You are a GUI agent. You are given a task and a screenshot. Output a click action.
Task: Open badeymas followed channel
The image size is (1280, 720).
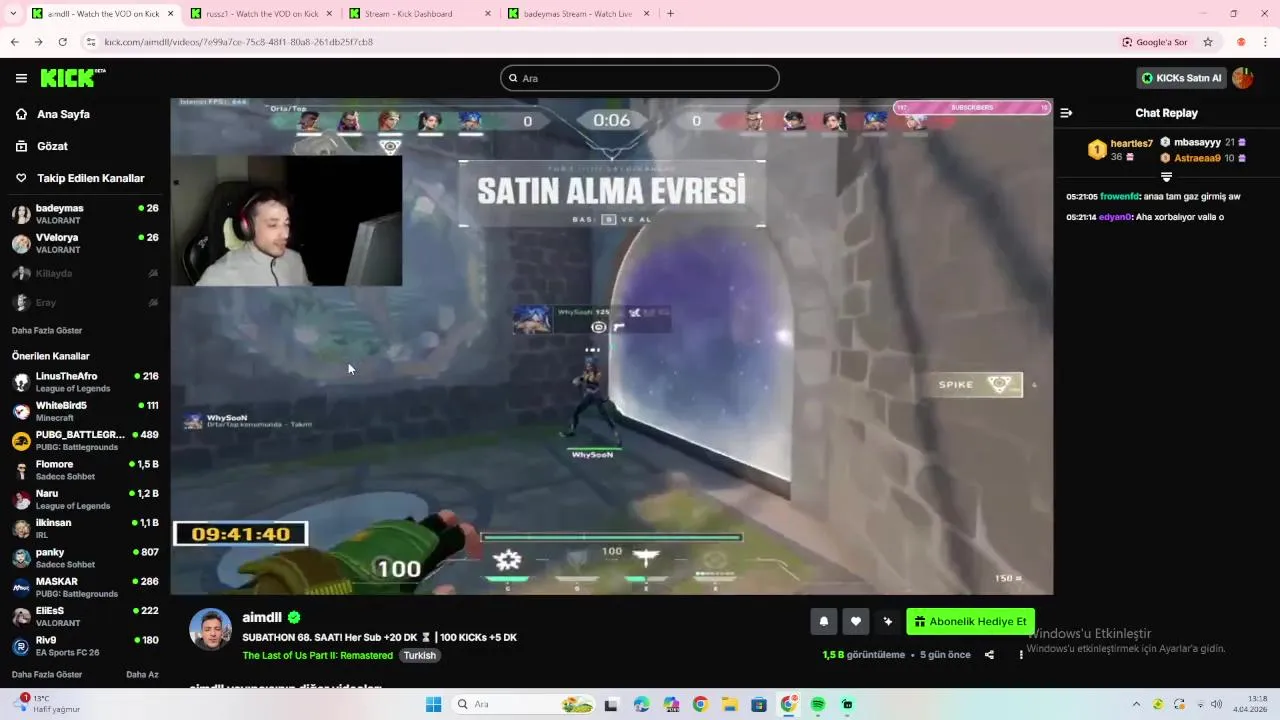coord(85,214)
